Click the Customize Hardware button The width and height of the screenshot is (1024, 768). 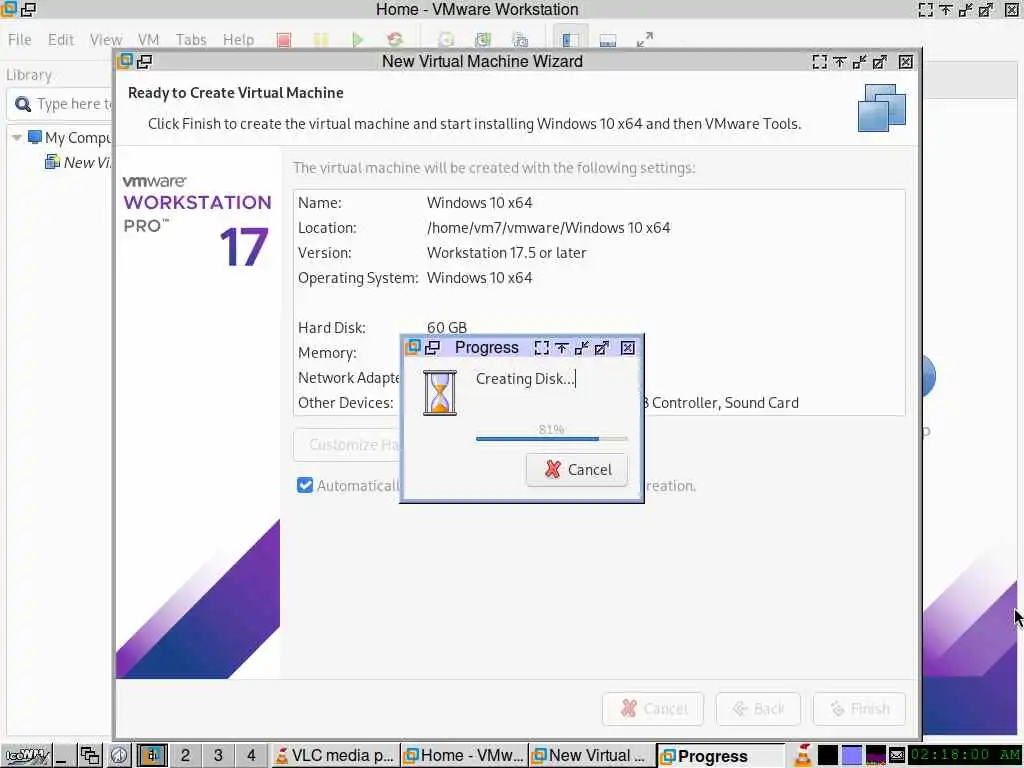point(347,445)
